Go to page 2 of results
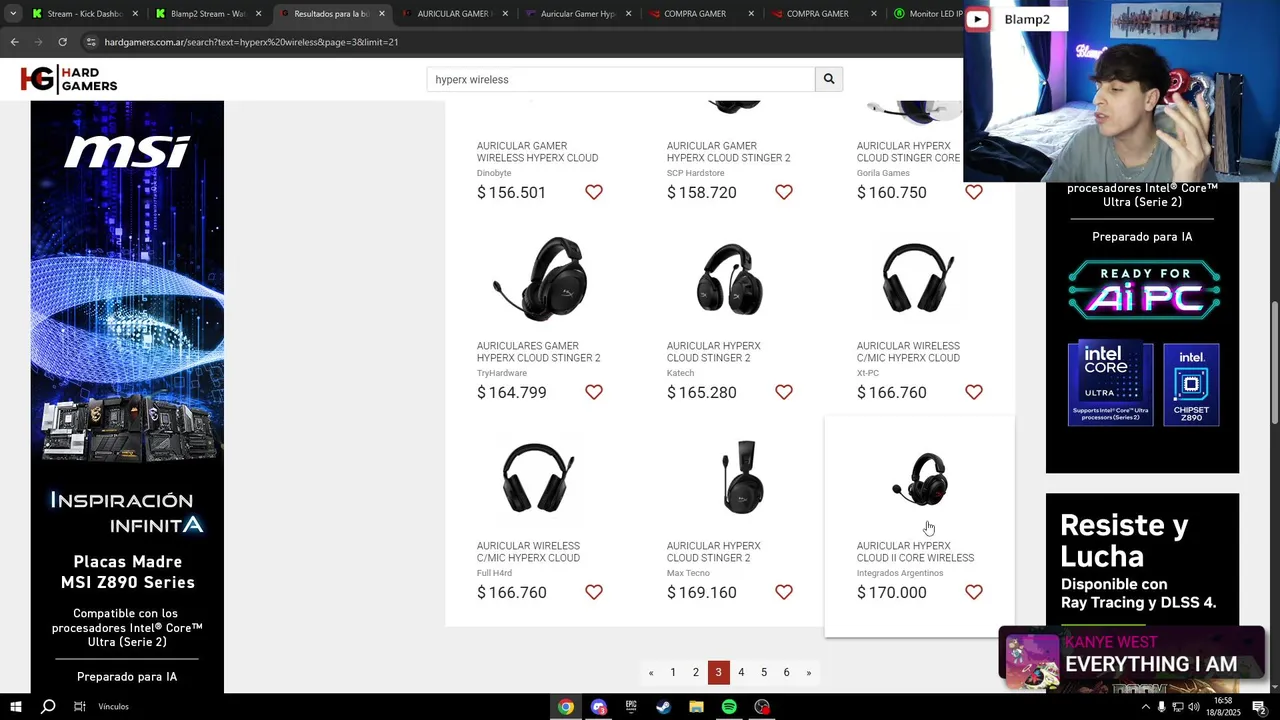Screen dimensions: 1280x720 click(696, 672)
